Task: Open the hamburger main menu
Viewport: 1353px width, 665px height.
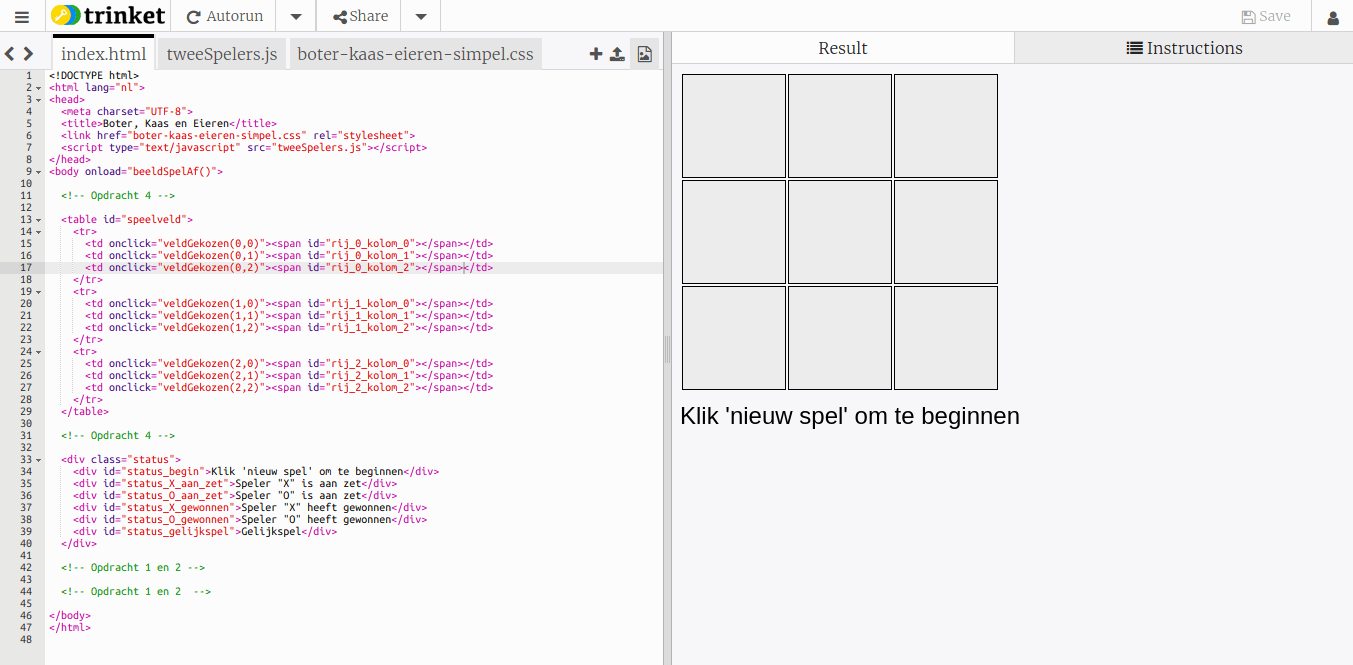Action: click(x=22, y=16)
